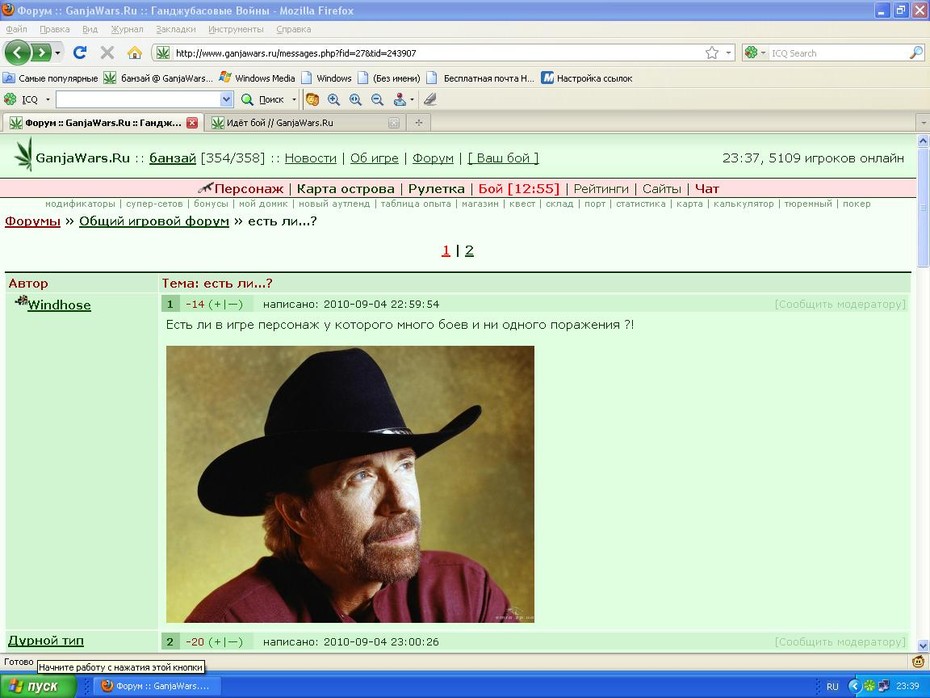Open the 'Новости' link
This screenshot has width=930, height=698.
tap(310, 158)
